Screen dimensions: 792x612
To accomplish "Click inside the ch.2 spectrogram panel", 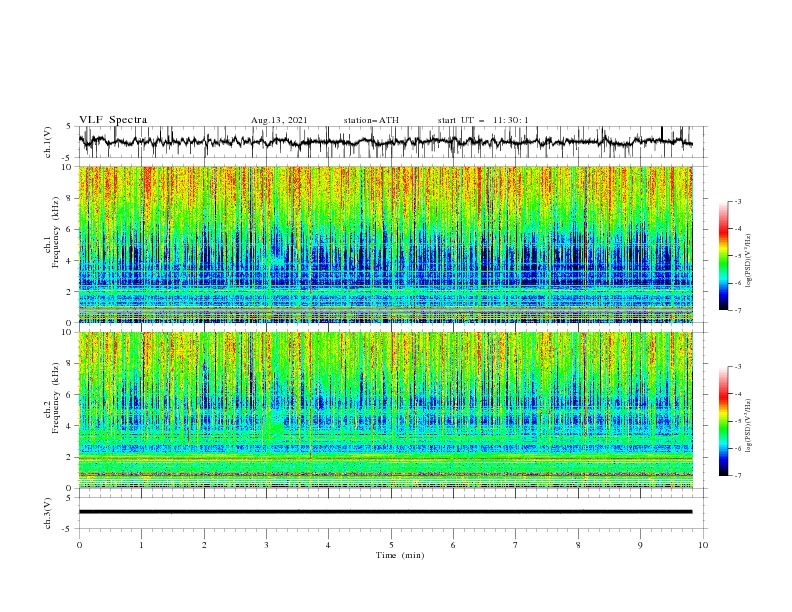I will pos(385,410).
